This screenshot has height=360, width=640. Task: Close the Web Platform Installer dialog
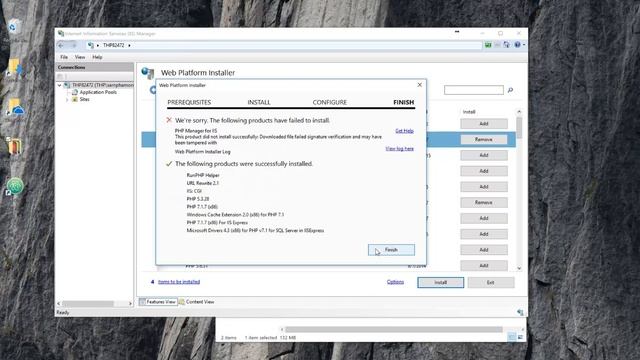tap(420, 85)
